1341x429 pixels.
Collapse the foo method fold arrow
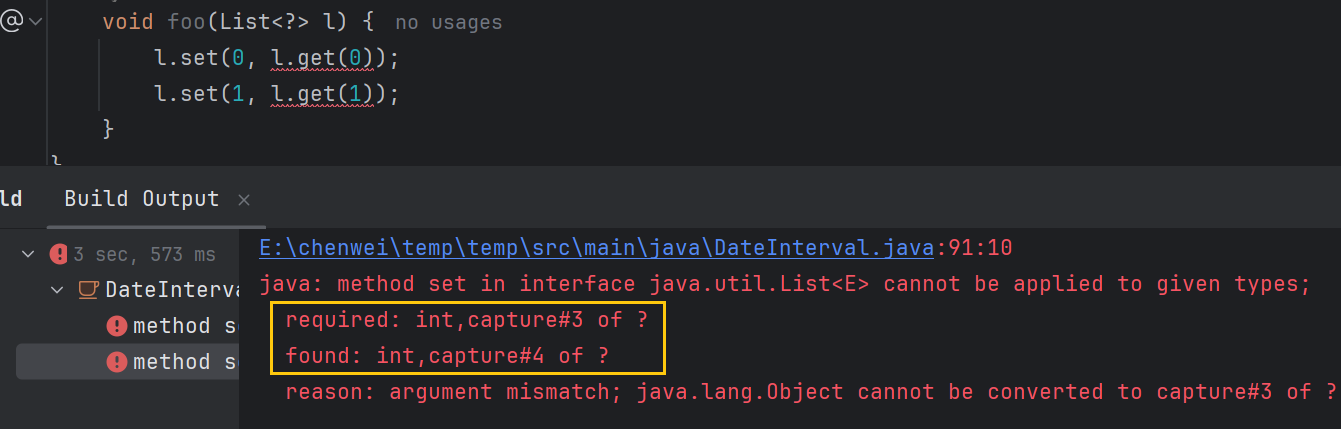click(x=37, y=21)
